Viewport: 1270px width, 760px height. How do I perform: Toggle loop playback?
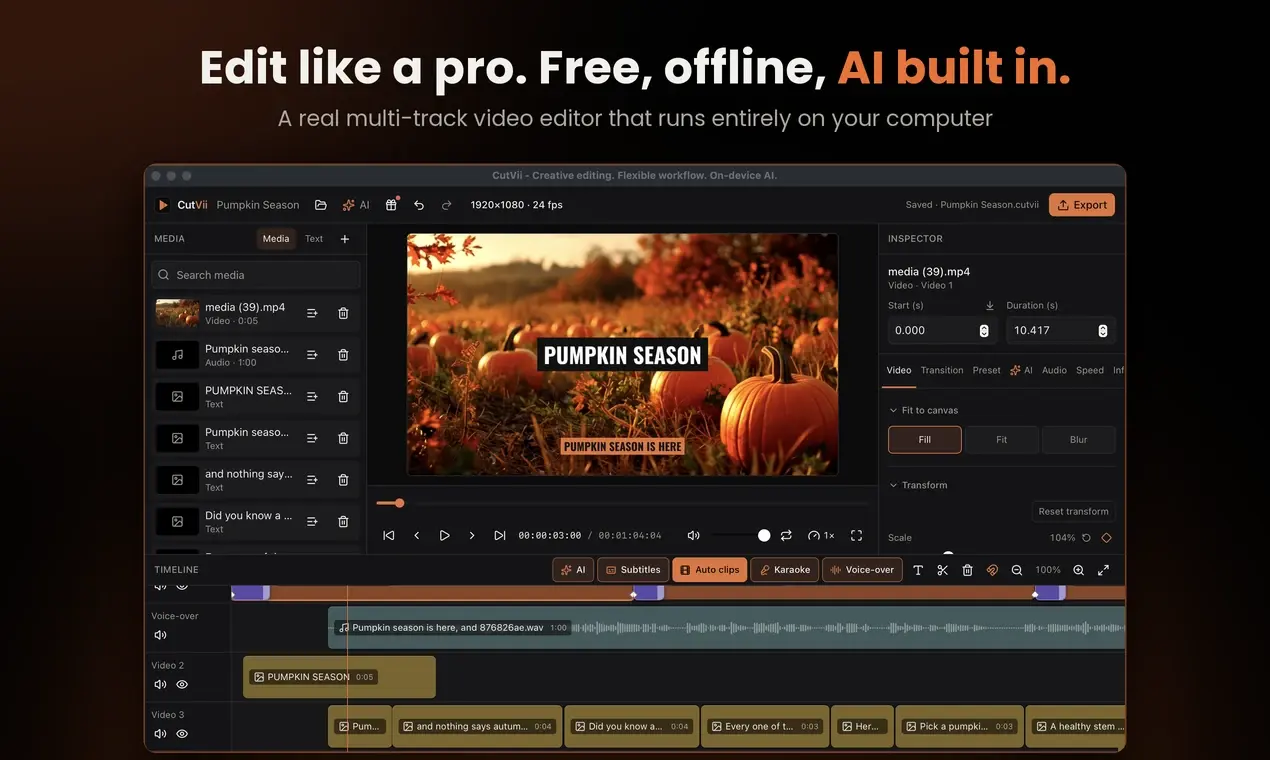[786, 536]
